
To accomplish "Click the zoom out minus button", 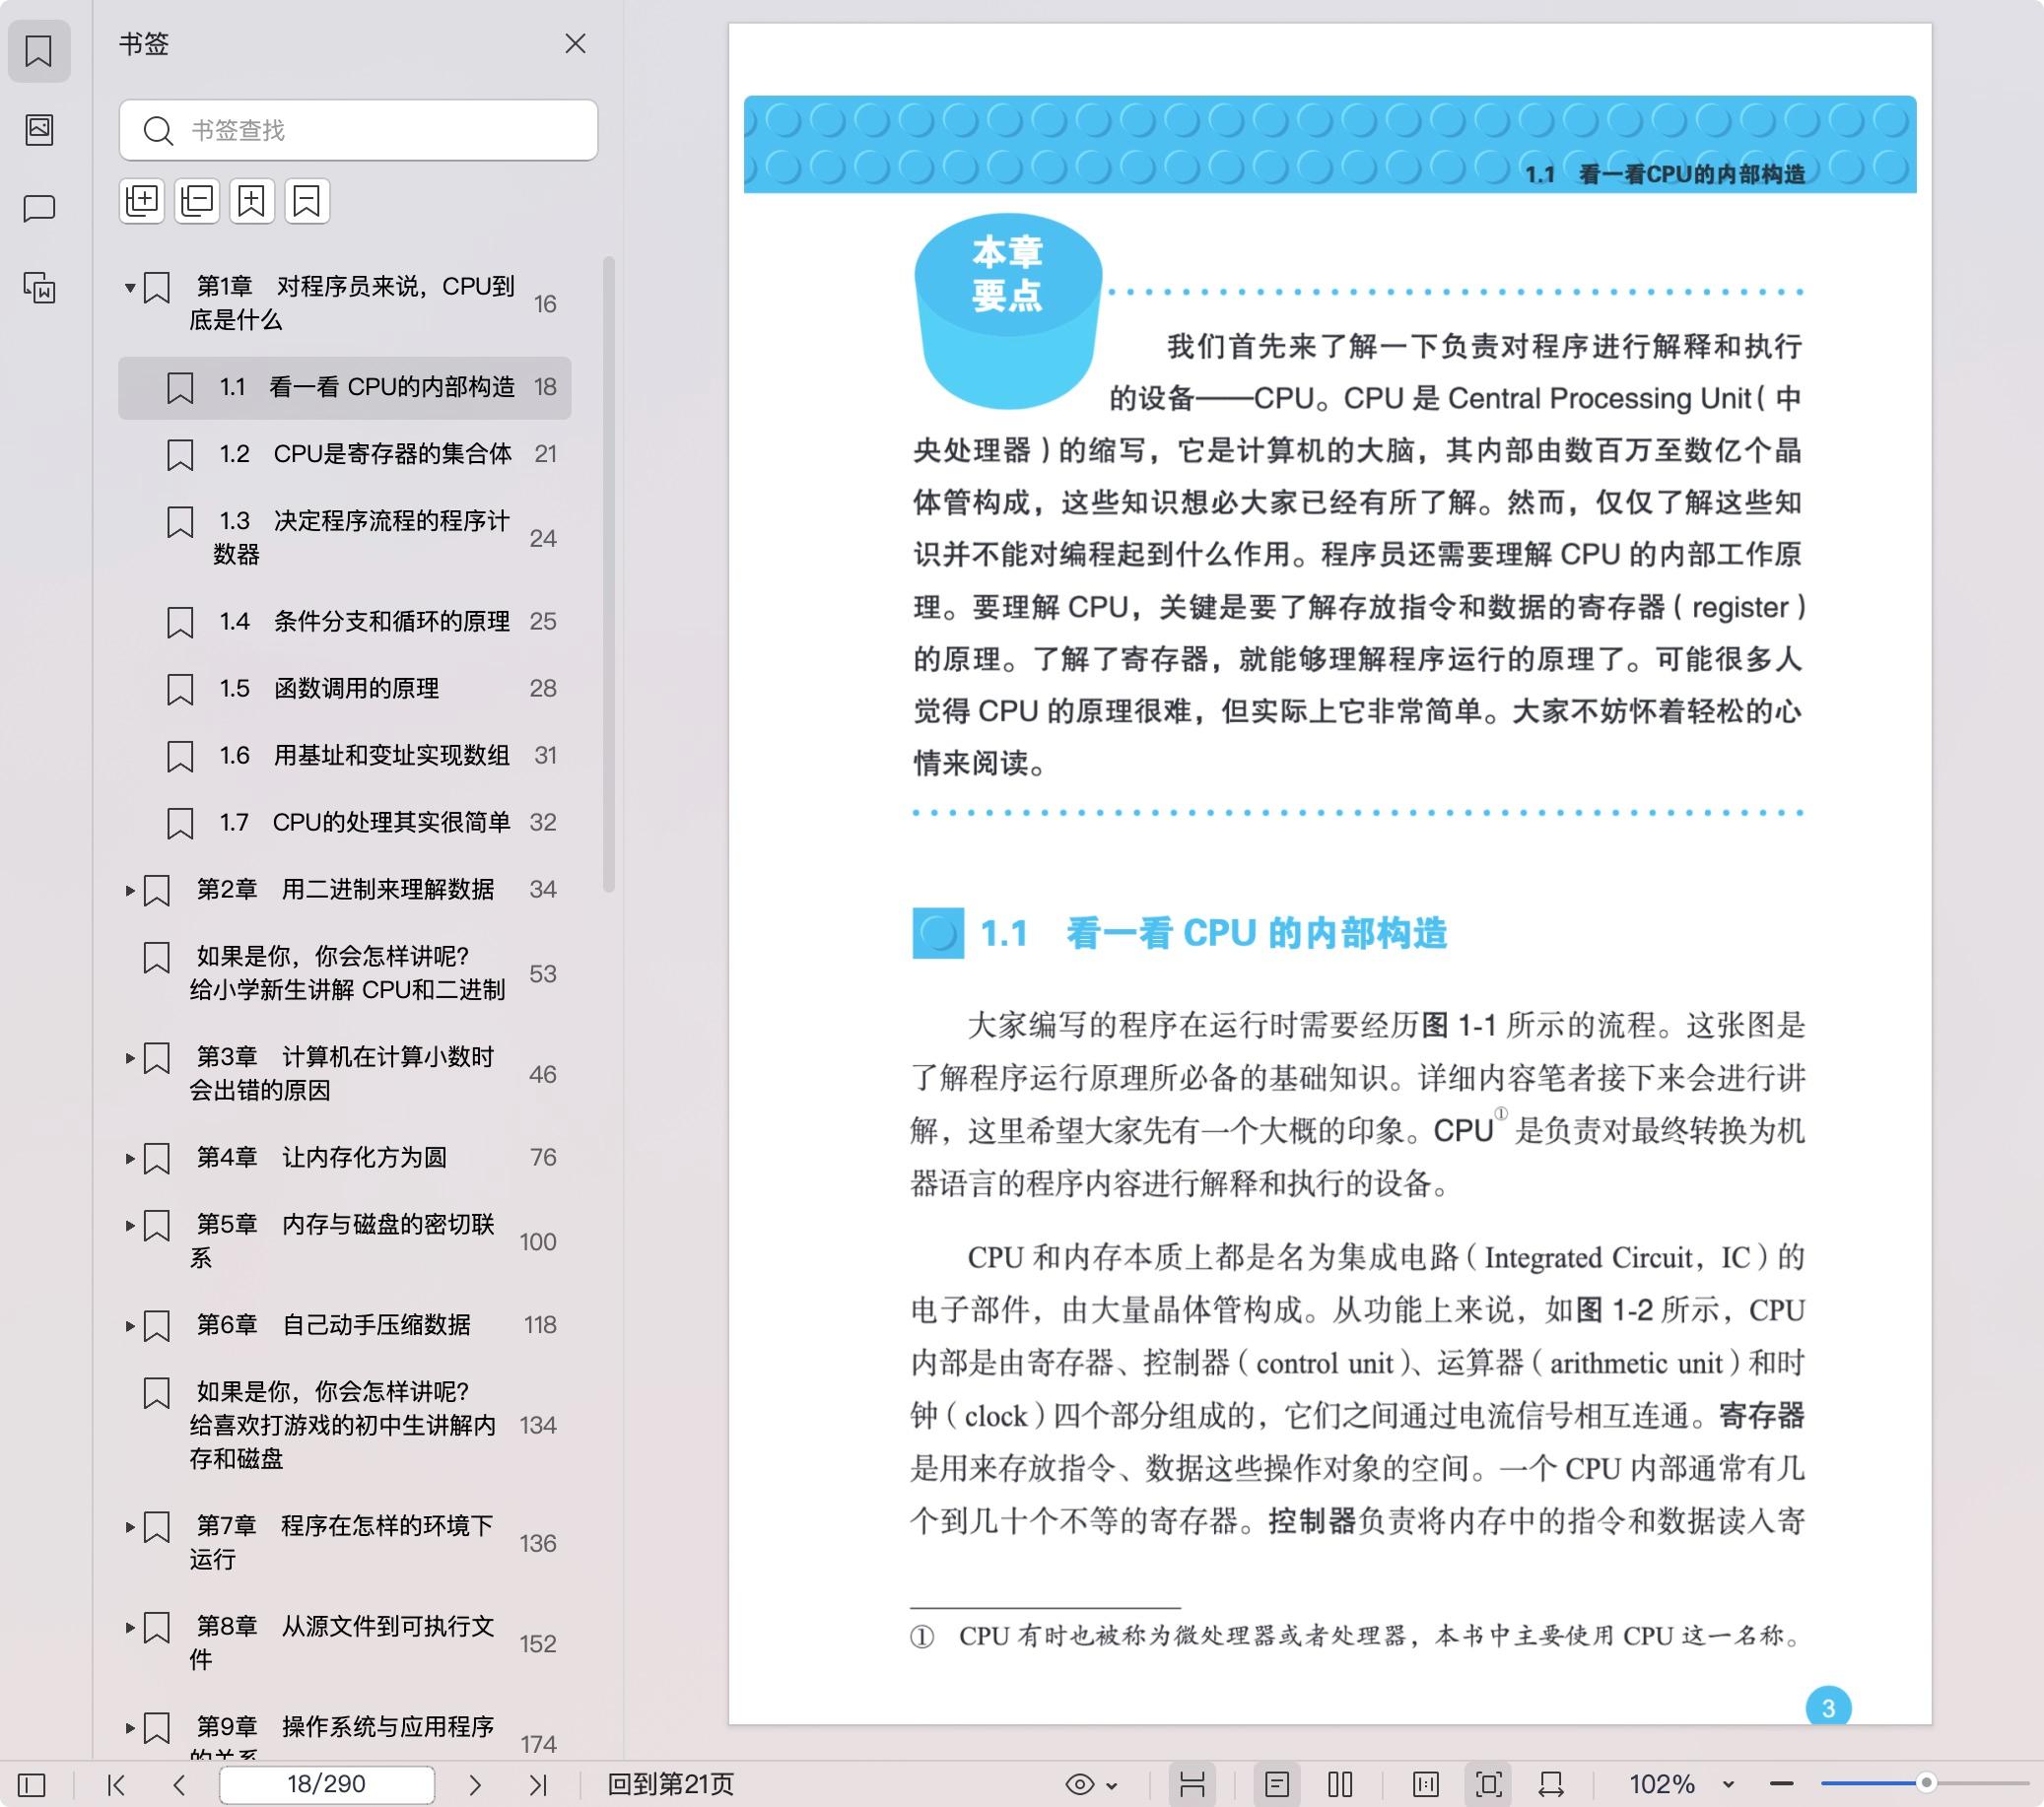I will tap(1782, 1785).
